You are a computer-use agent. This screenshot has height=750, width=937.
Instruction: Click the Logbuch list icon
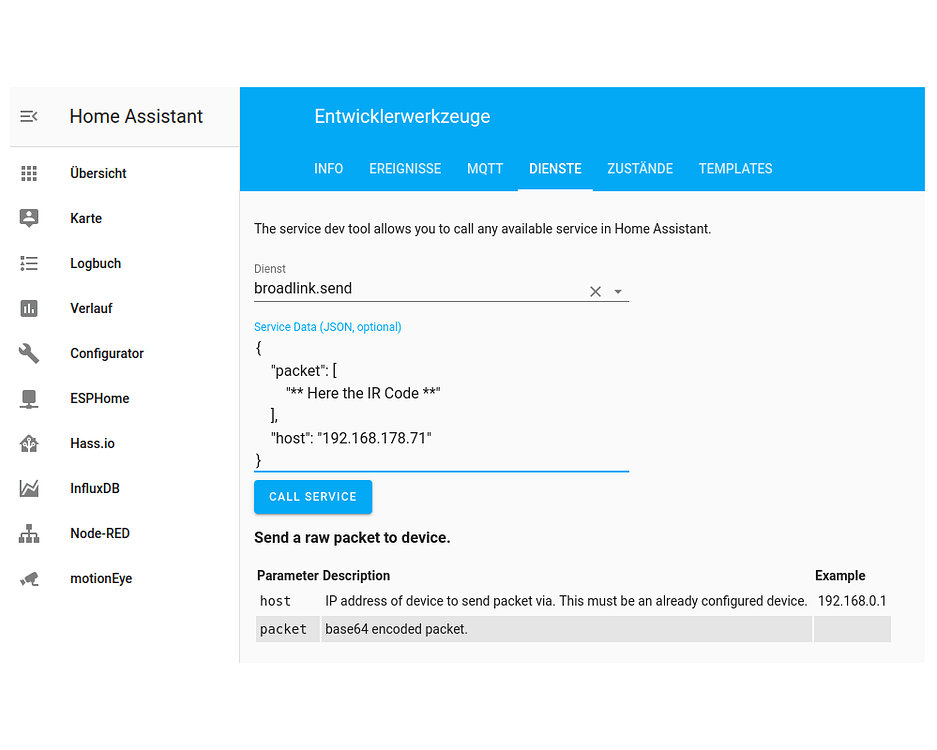pos(29,264)
